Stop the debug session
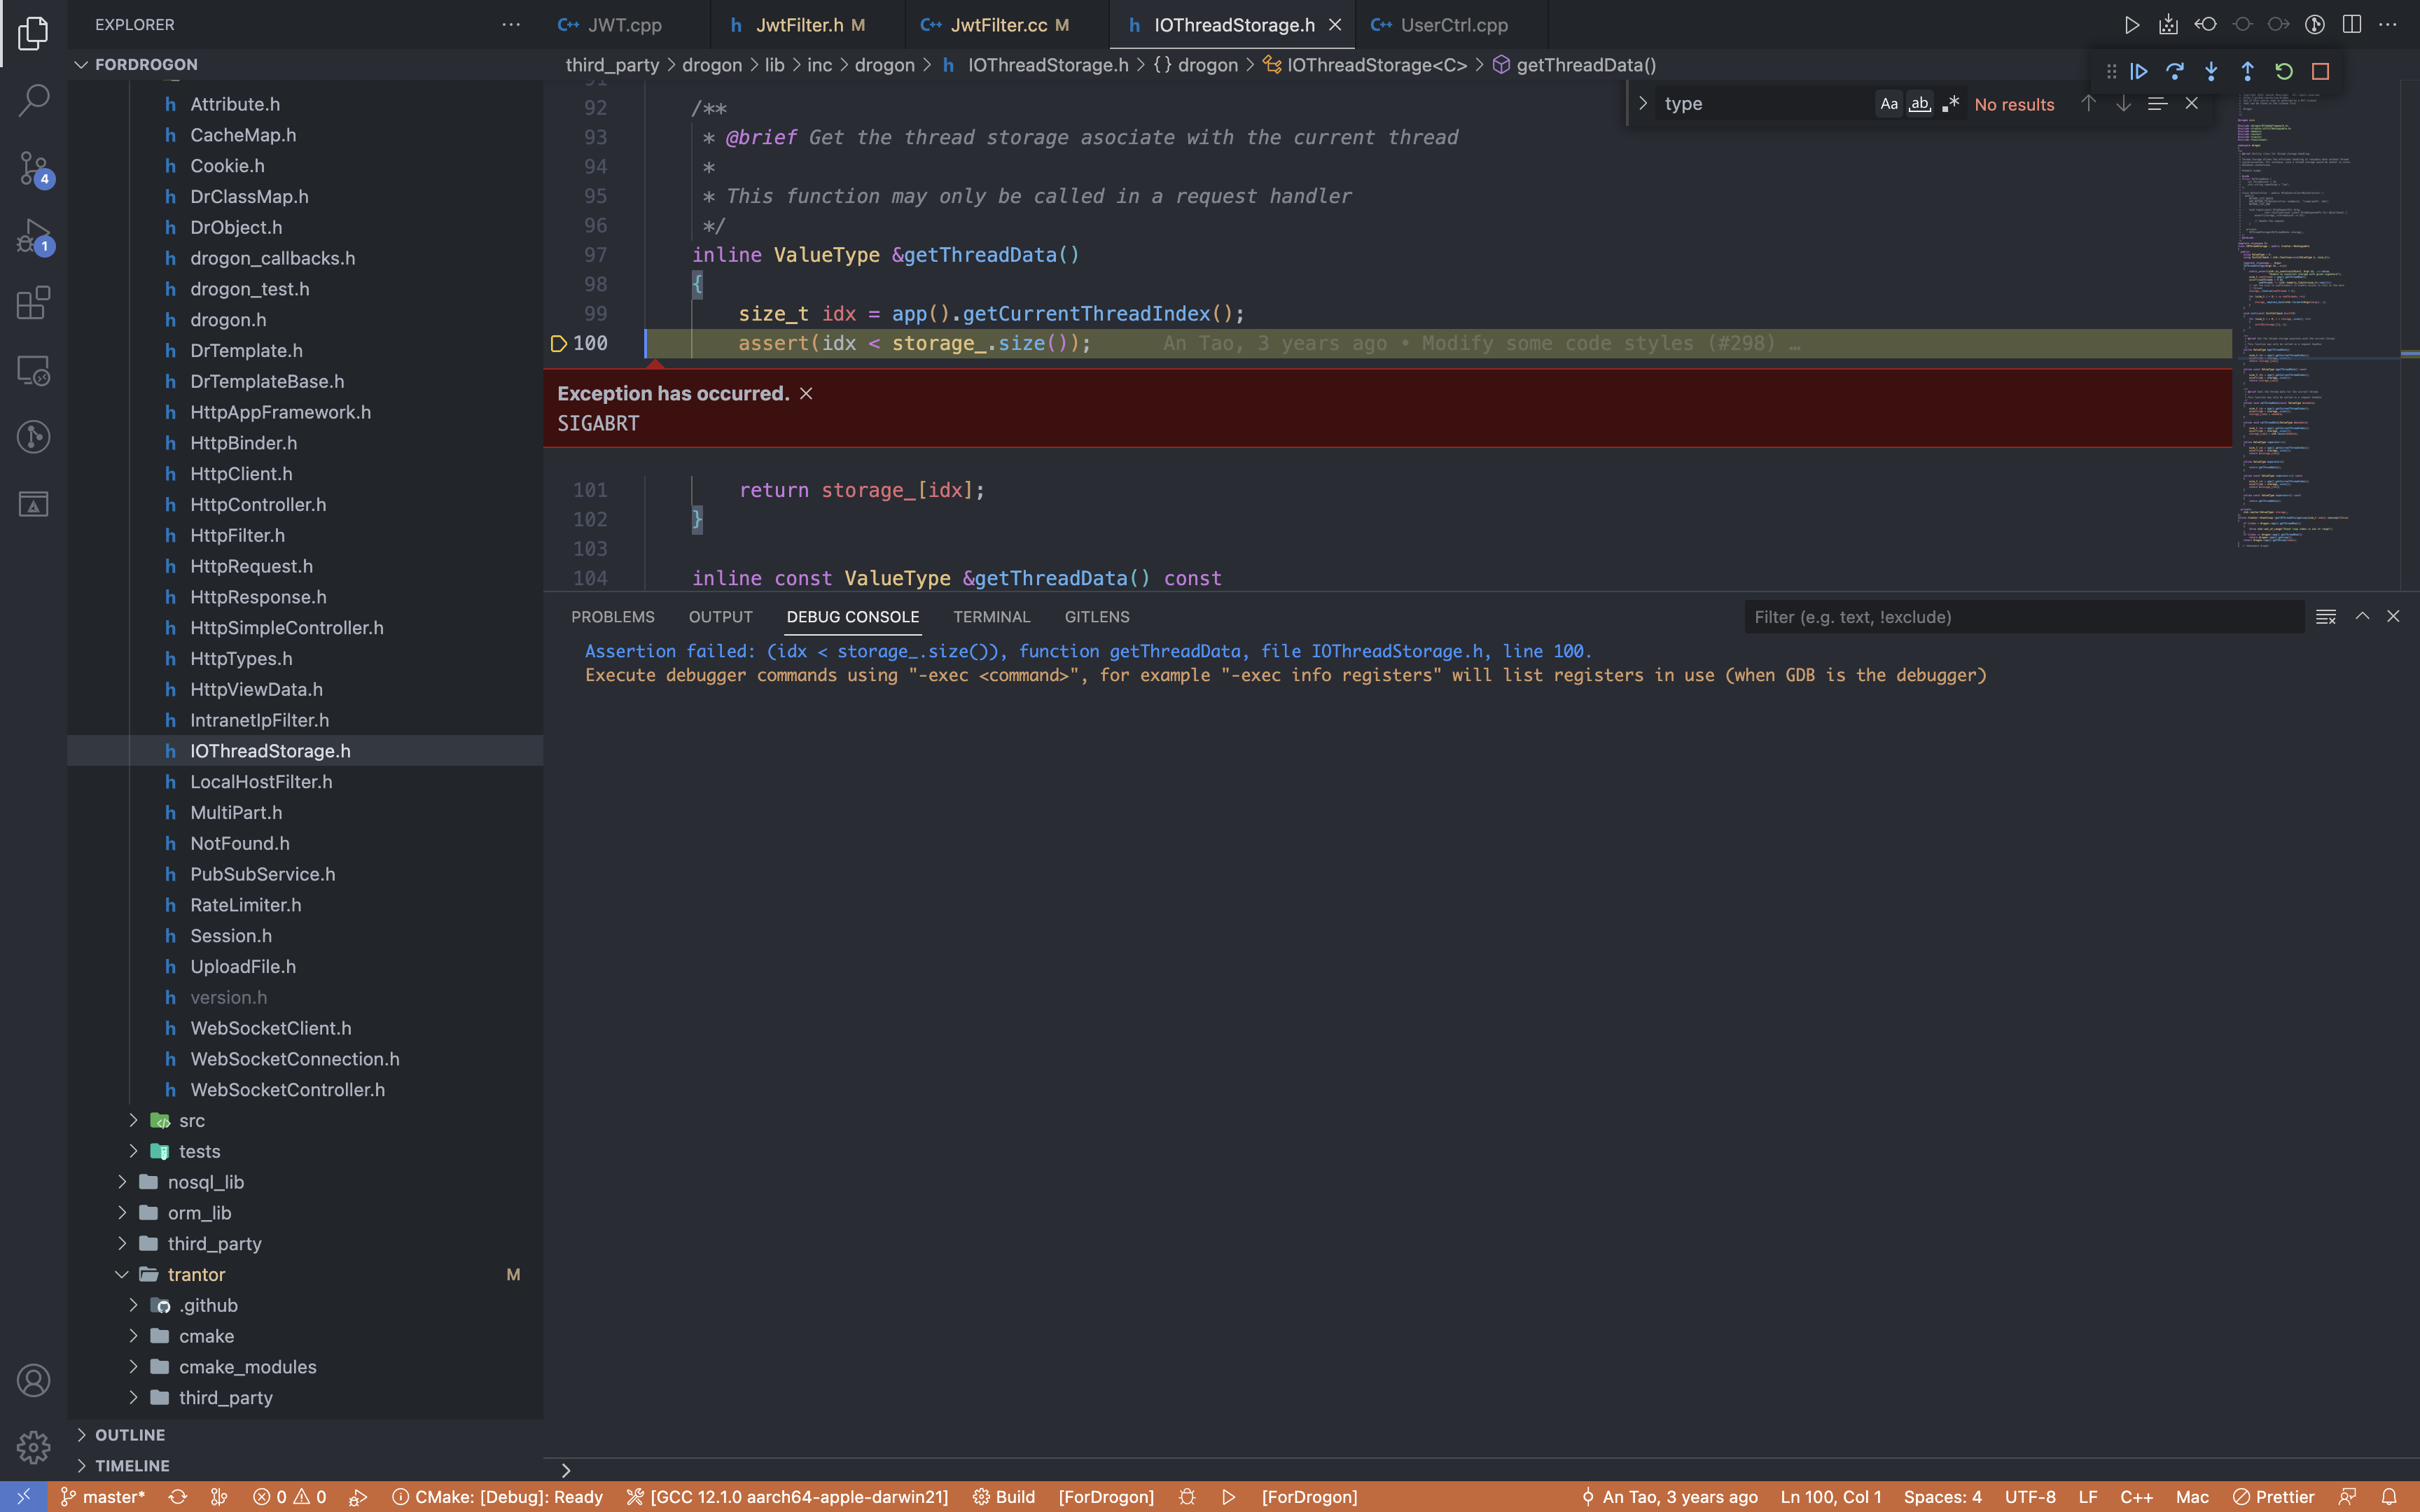Image resolution: width=2420 pixels, height=1512 pixels. tap(2321, 72)
